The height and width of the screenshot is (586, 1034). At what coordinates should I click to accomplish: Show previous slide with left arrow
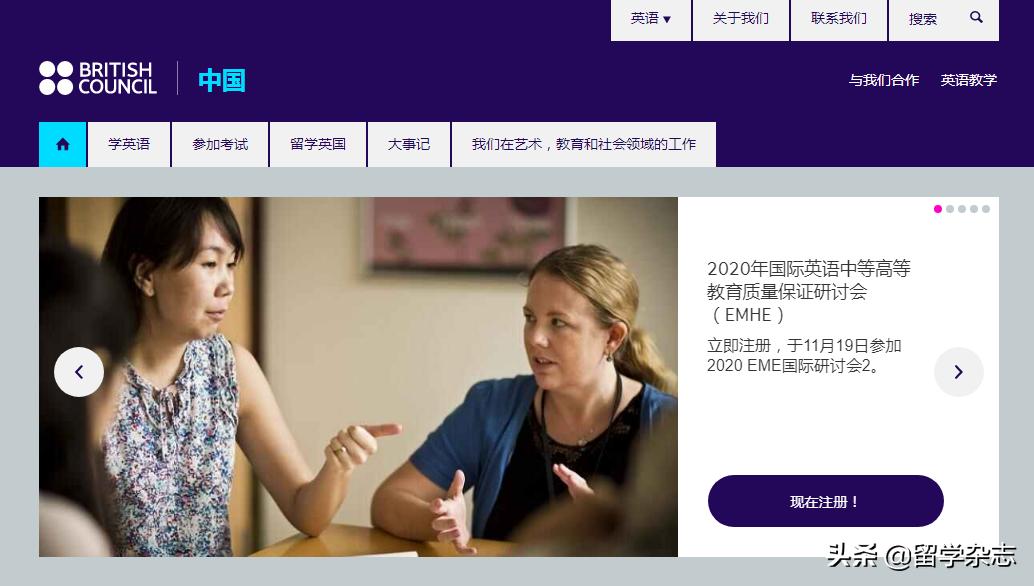coord(79,372)
